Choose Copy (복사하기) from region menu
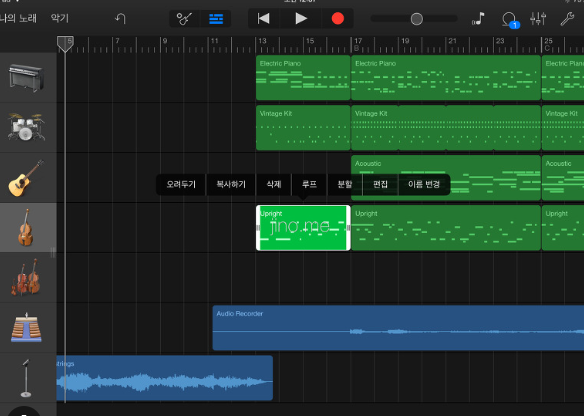 [x=231, y=184]
